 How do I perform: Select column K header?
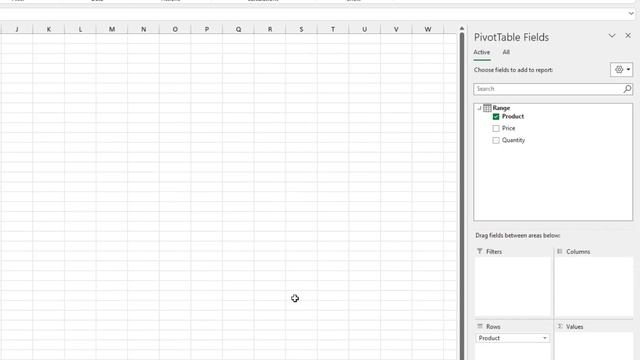[49, 29]
